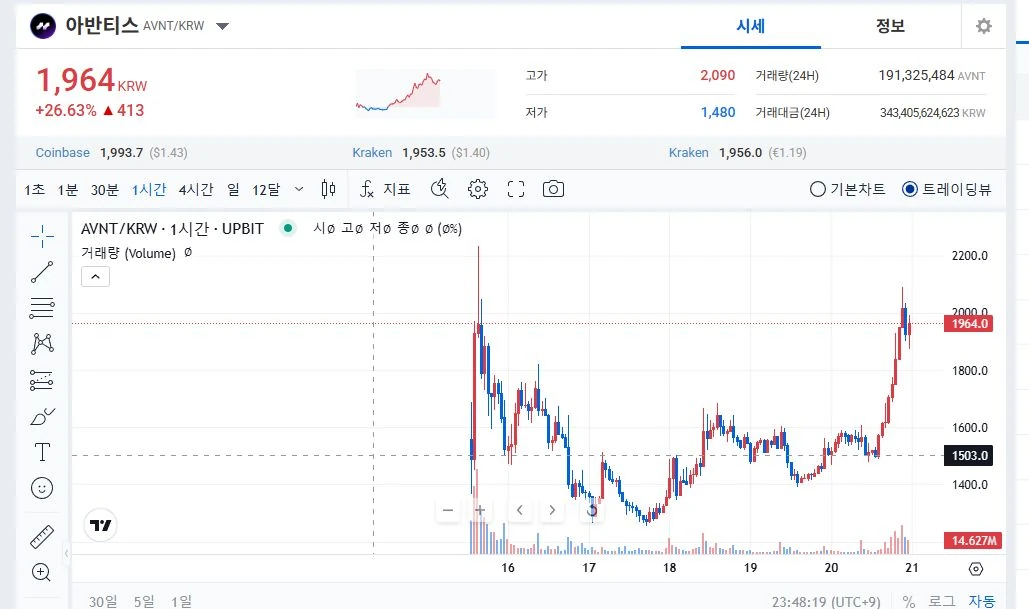Image resolution: width=1029 pixels, height=609 pixels.
Task: Open timezone setting 23:48:19 (UTC+9)
Action: (x=826, y=601)
